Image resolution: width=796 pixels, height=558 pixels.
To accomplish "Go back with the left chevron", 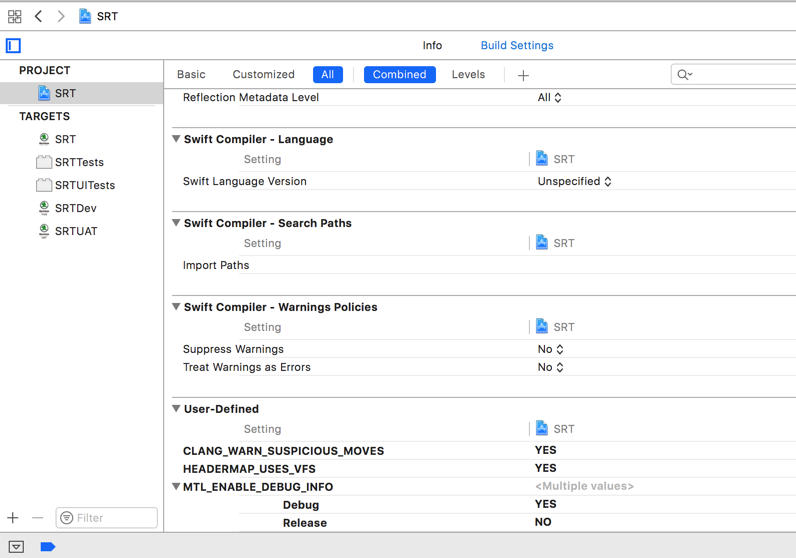I will point(38,16).
